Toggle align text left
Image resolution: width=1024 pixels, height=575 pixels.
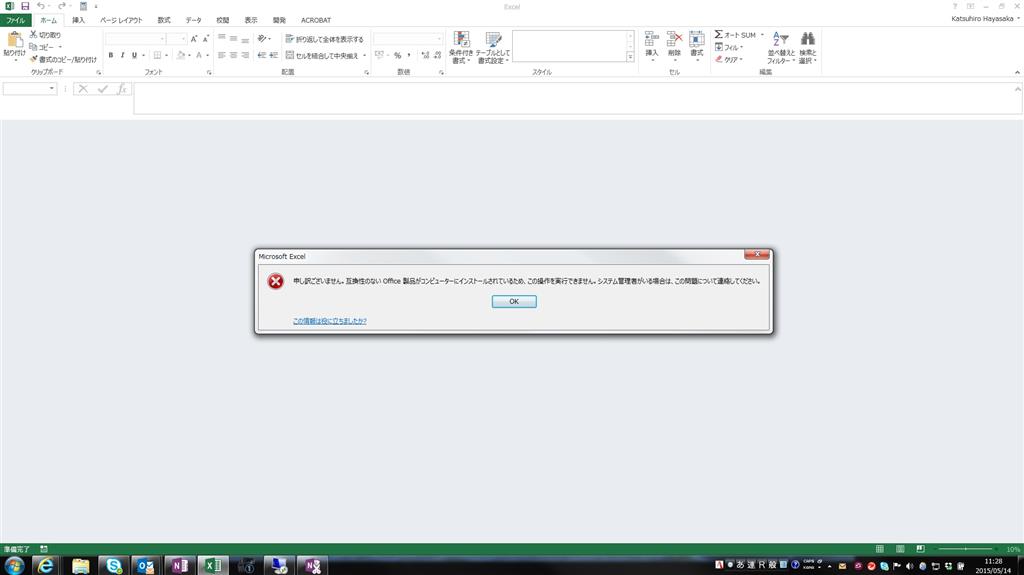(x=222, y=56)
